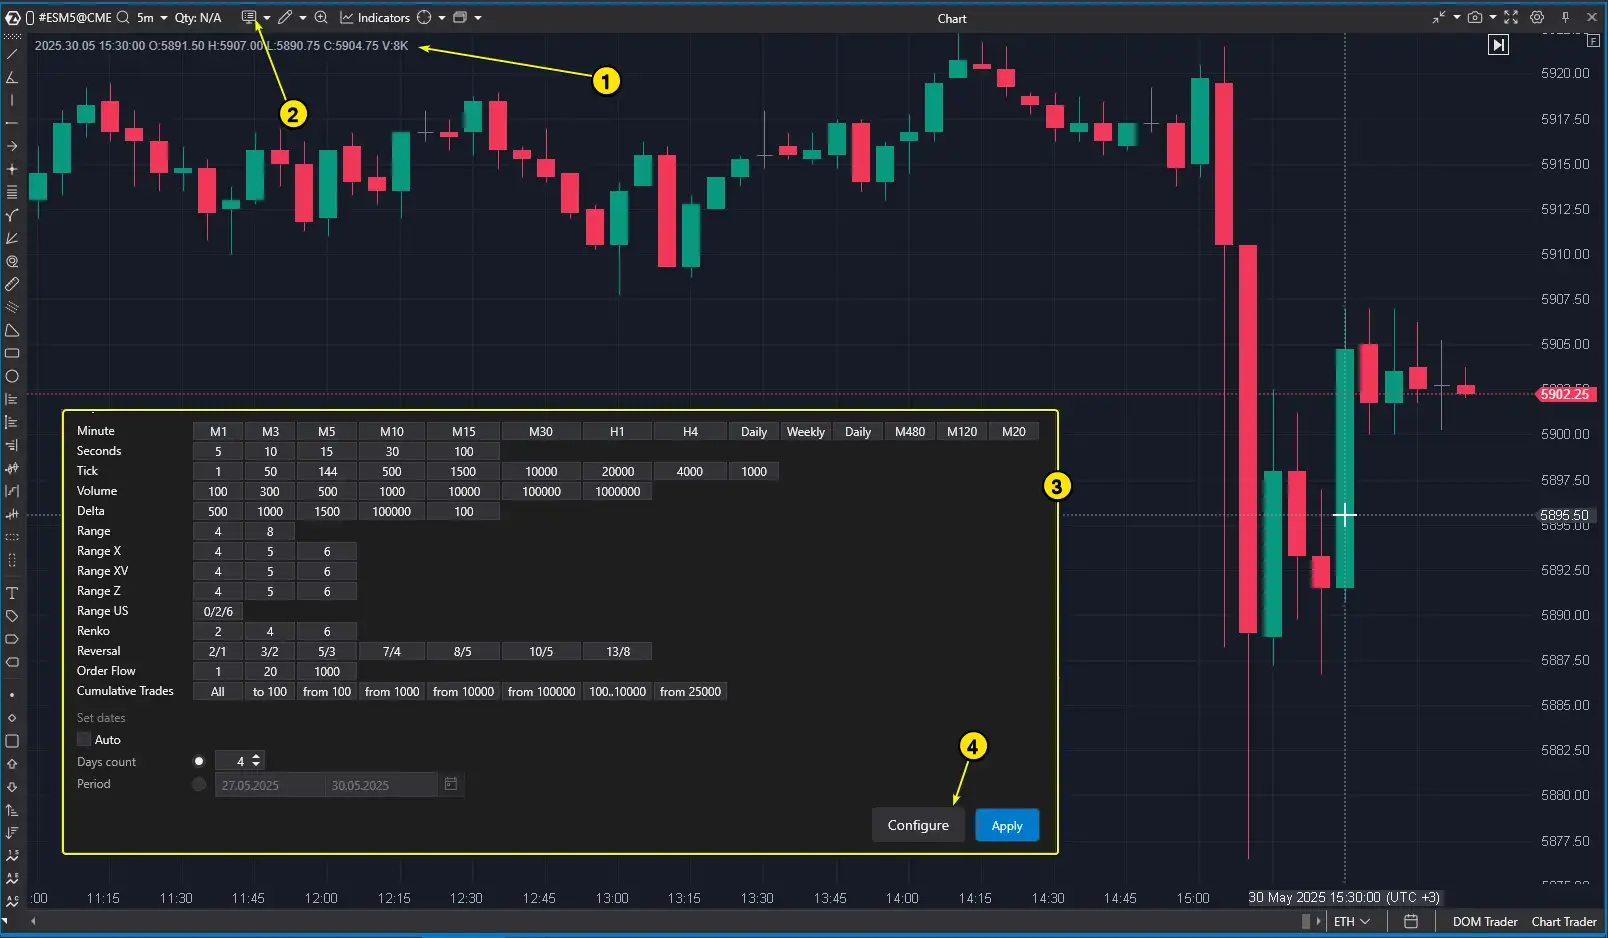1608x938 pixels.
Task: Click the Apply button
Action: tap(1007, 824)
